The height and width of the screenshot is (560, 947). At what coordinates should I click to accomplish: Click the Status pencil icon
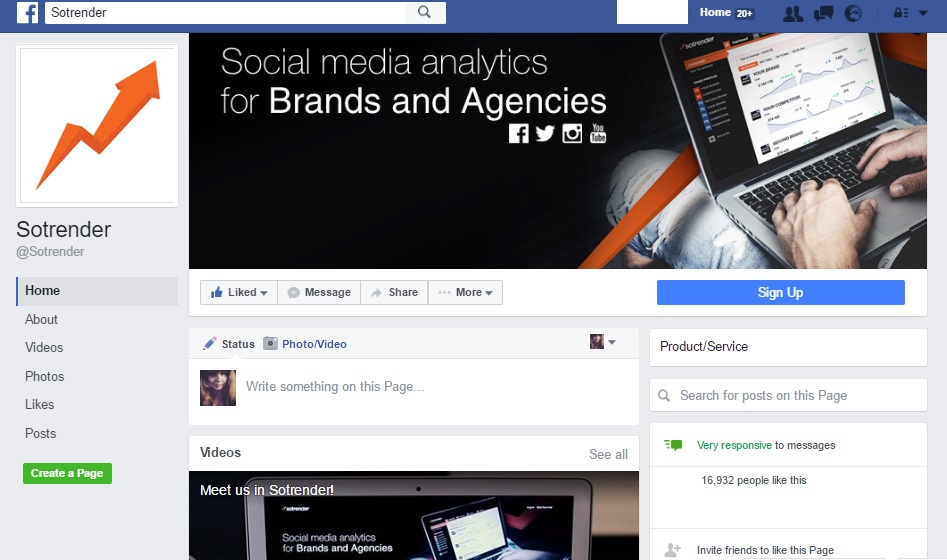210,344
